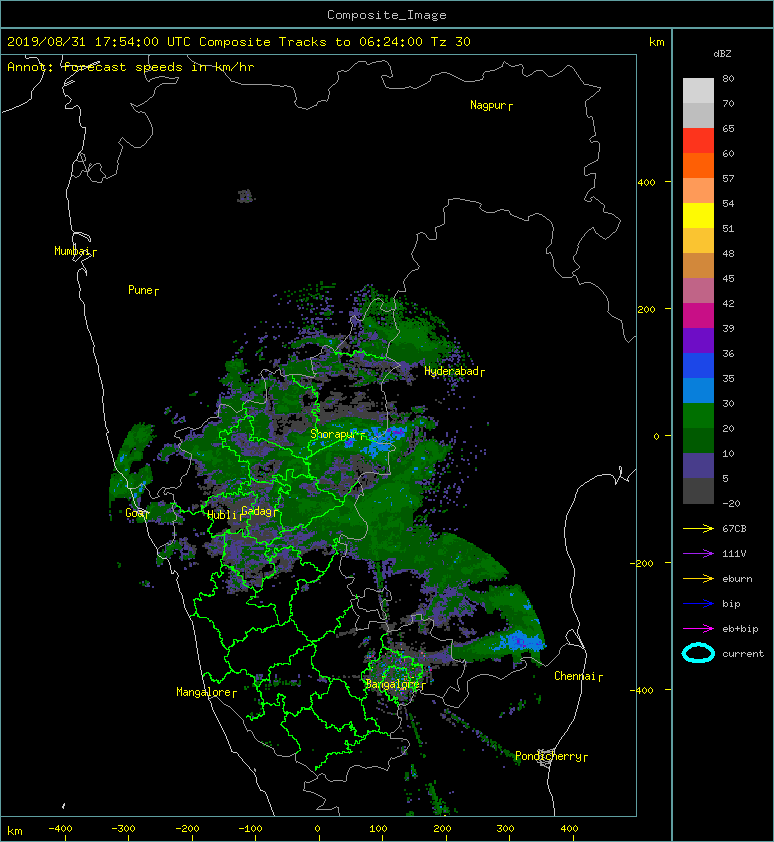The width and height of the screenshot is (774, 842).
Task: Pick the bright green 20-30 dBZ swatch
Action: (x=698, y=415)
